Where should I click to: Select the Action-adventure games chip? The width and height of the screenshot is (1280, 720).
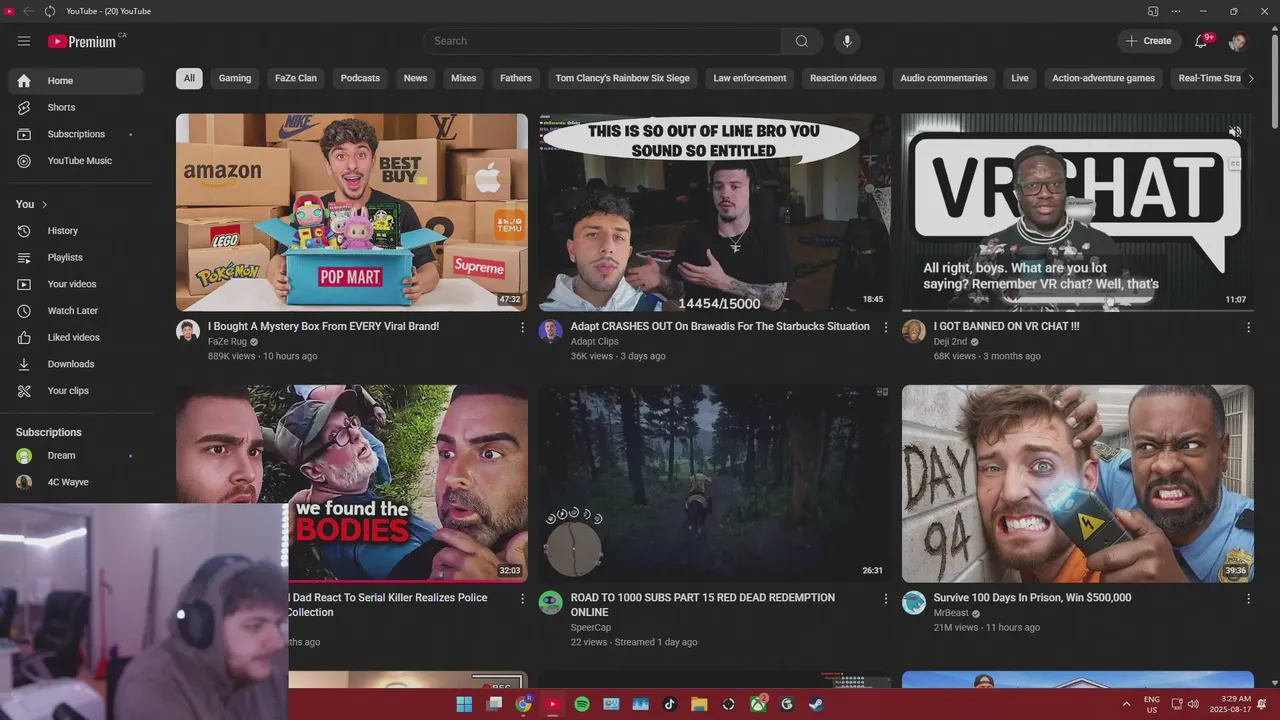coord(1103,78)
